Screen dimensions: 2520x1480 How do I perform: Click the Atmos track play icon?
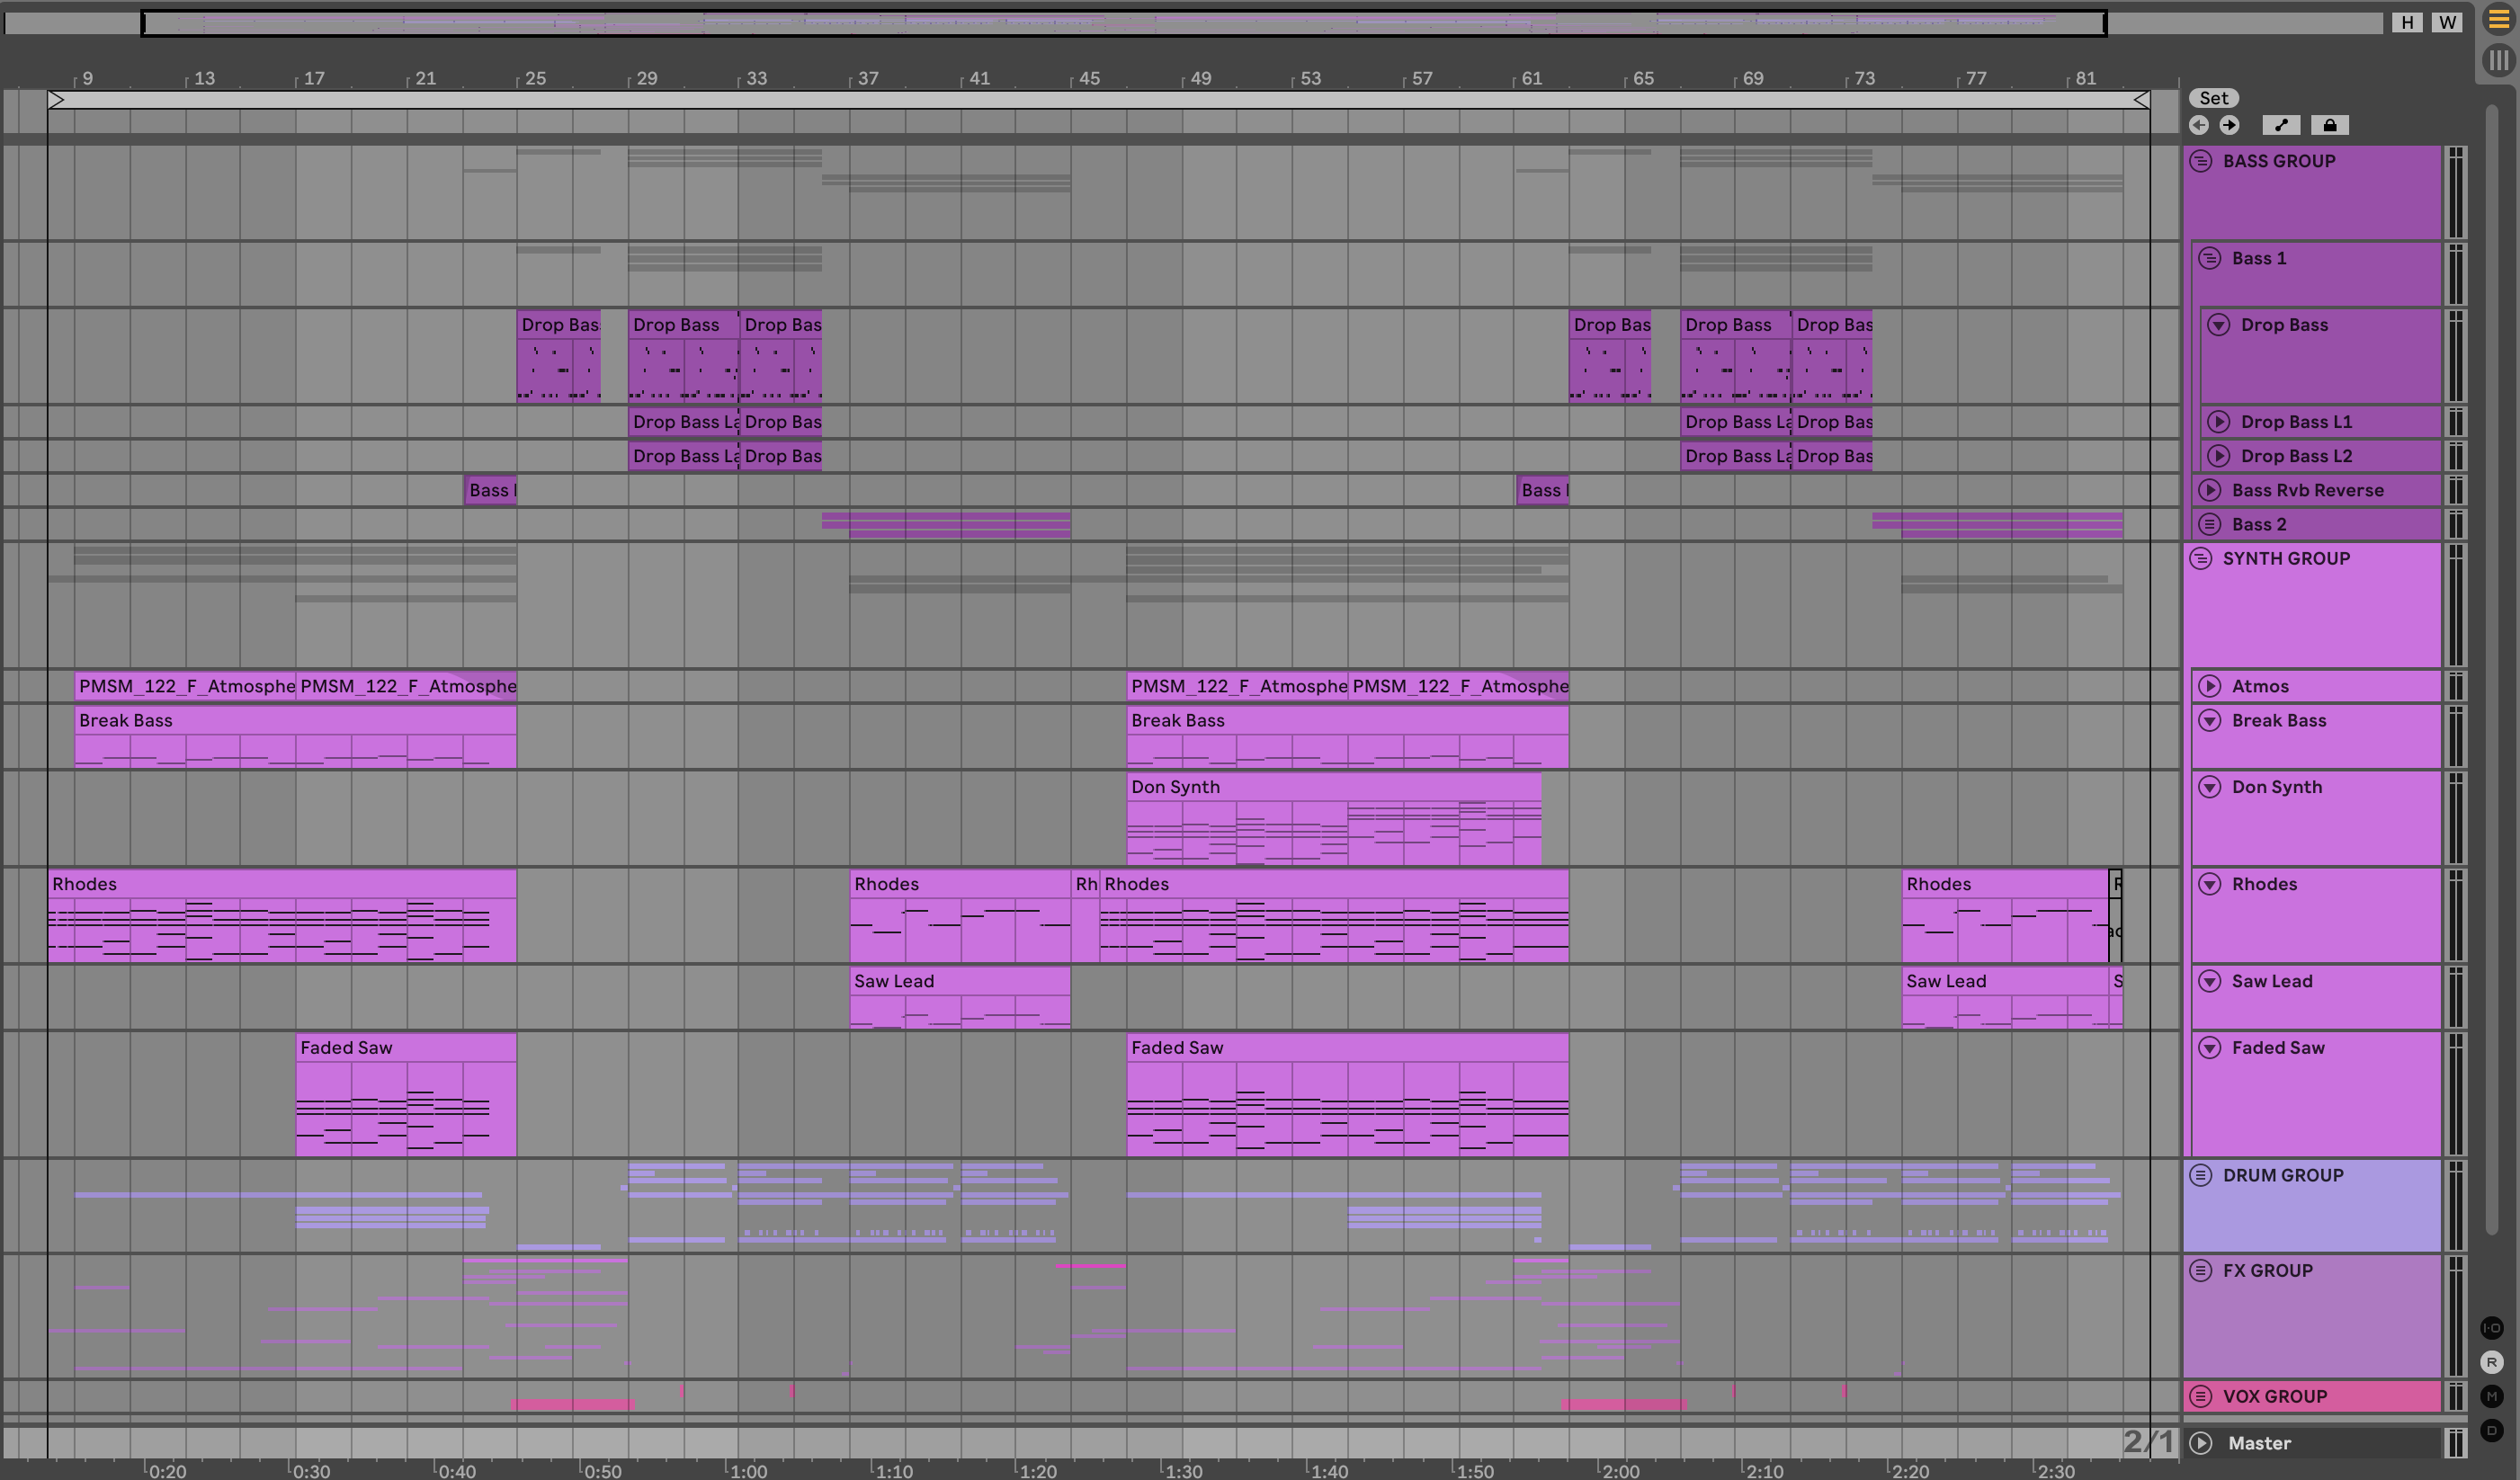pos(2210,686)
